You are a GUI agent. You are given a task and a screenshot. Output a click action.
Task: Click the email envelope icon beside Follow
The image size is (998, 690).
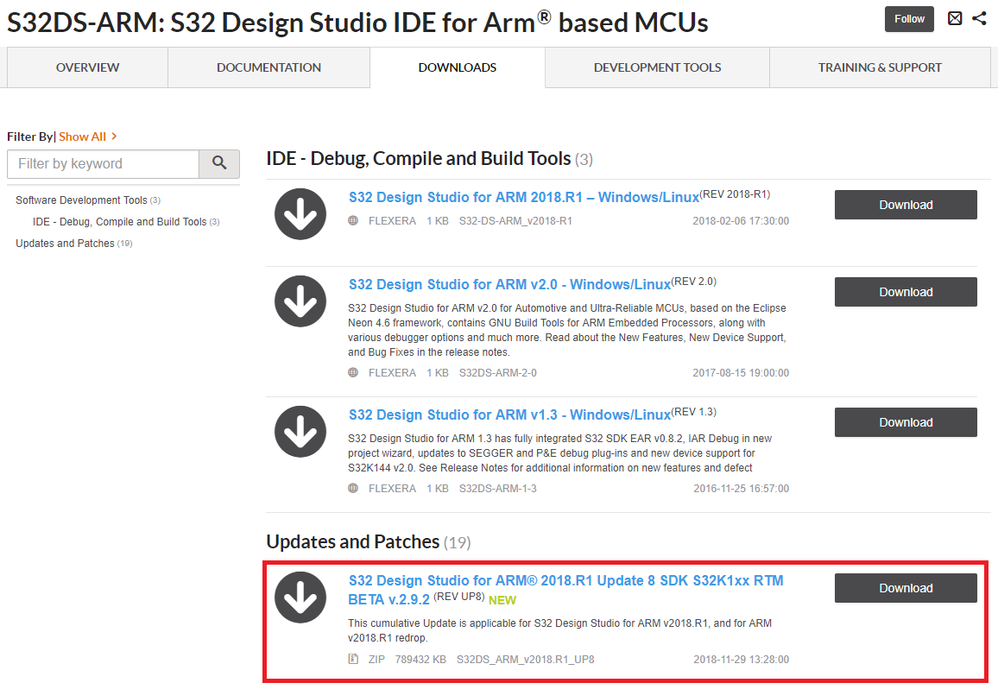[955, 18]
